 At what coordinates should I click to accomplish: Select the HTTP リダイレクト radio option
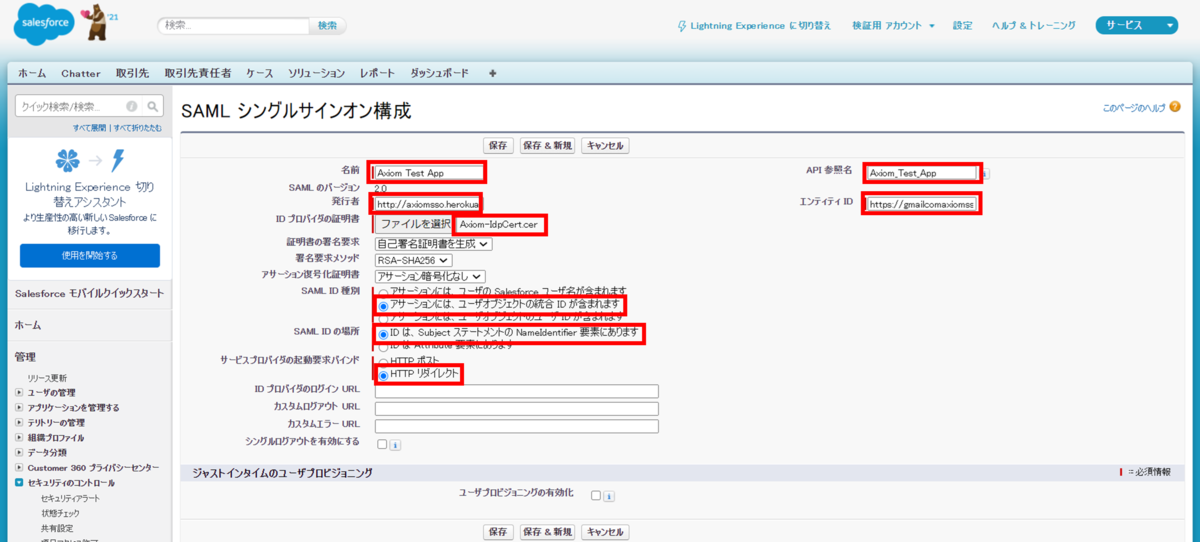click(x=383, y=374)
